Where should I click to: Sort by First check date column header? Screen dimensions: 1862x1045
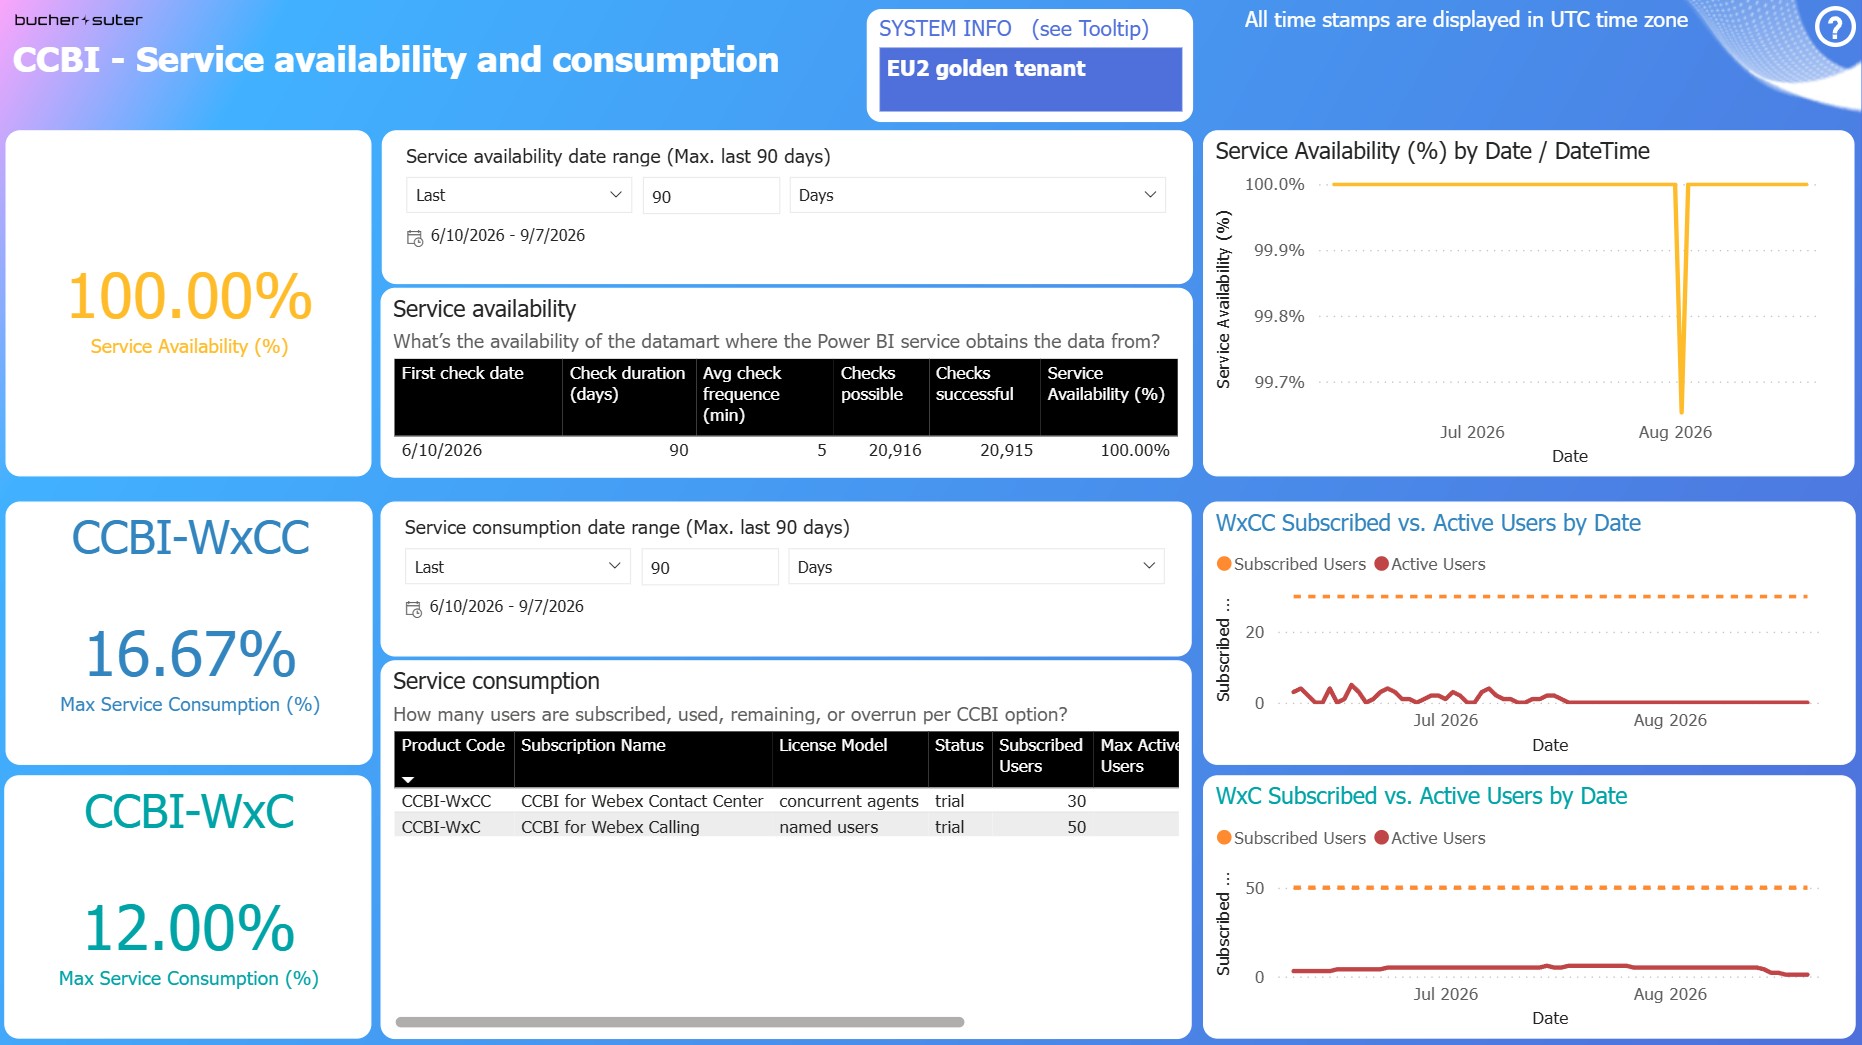click(478, 396)
